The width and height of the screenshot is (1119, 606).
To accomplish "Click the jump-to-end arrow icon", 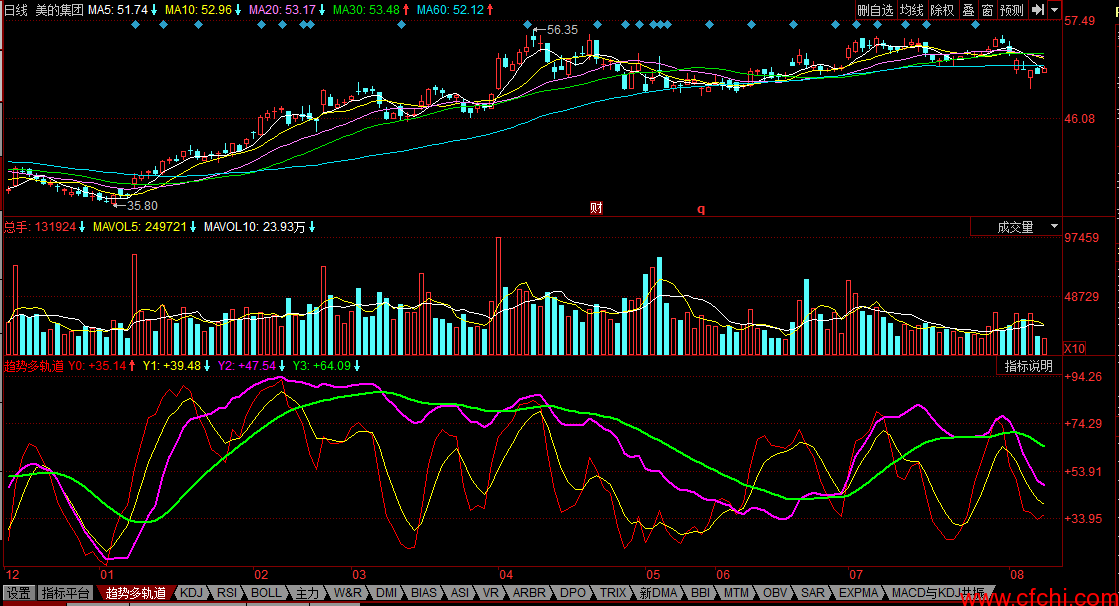I will pos(1038,10).
